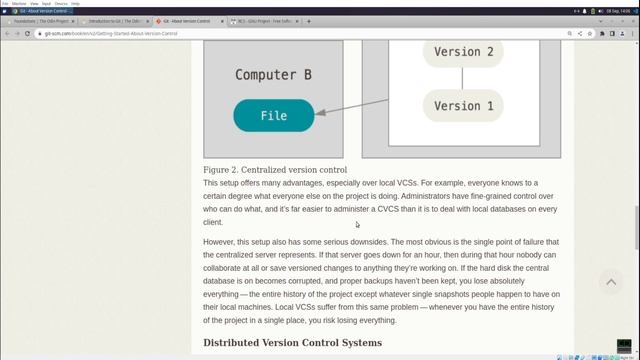640x360 pixels.
Task: Open the View menu
Action: tap(34, 4)
